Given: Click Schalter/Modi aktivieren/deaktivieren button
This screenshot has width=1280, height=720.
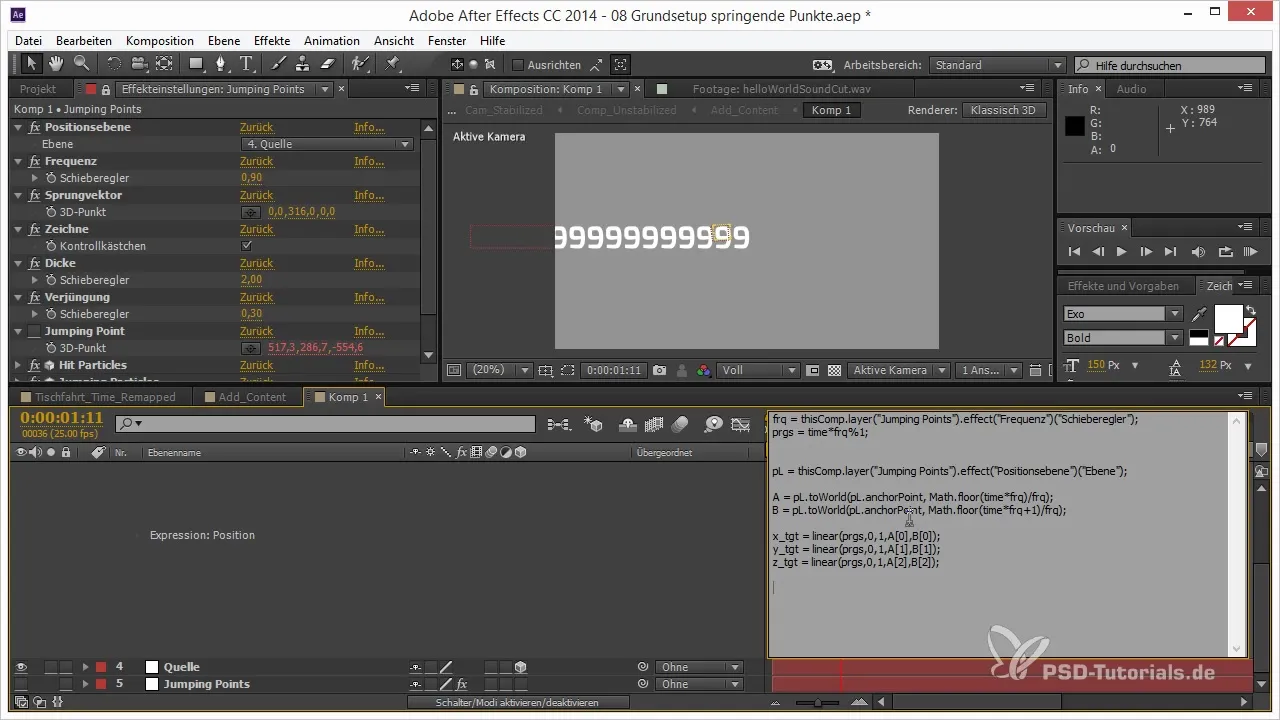Looking at the screenshot, I should pos(518,703).
